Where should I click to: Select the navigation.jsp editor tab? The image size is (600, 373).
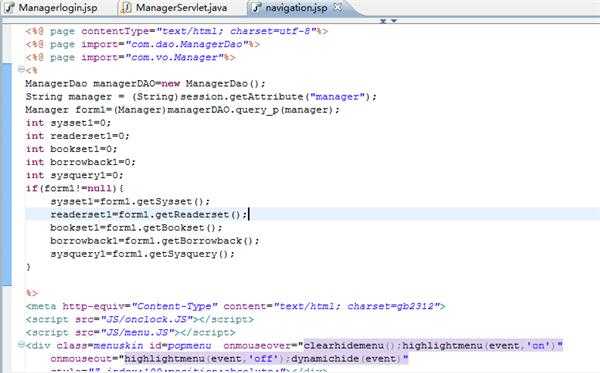coord(296,8)
